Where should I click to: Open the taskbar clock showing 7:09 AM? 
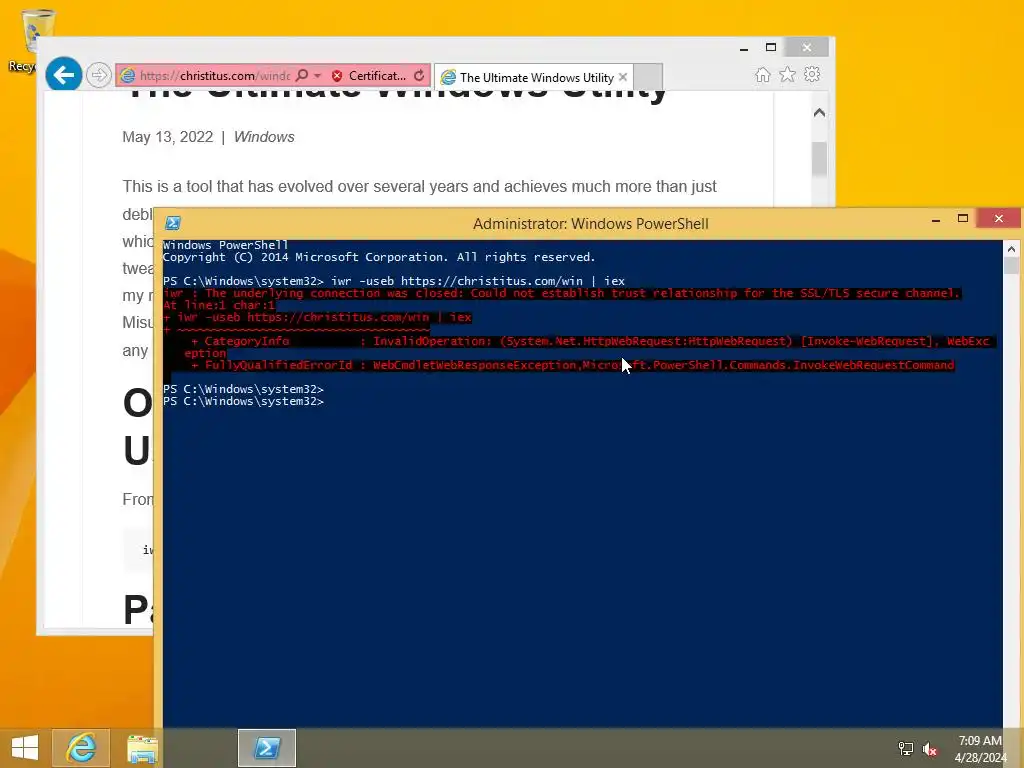point(980,748)
